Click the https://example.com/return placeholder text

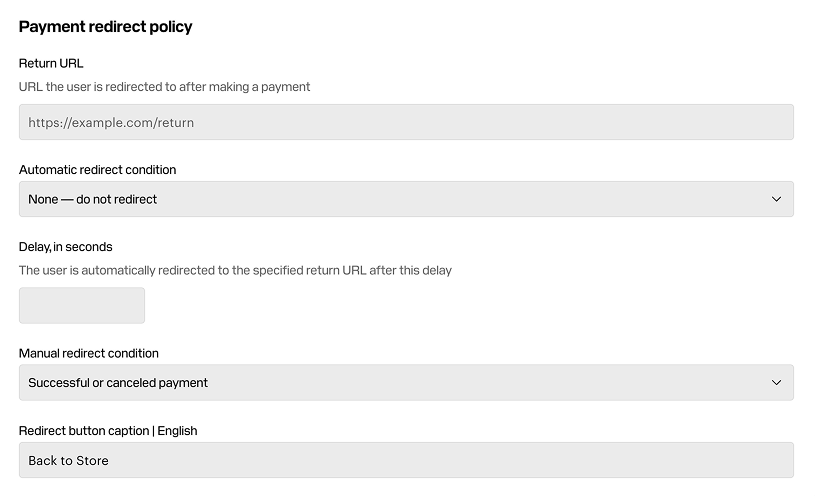111,123
